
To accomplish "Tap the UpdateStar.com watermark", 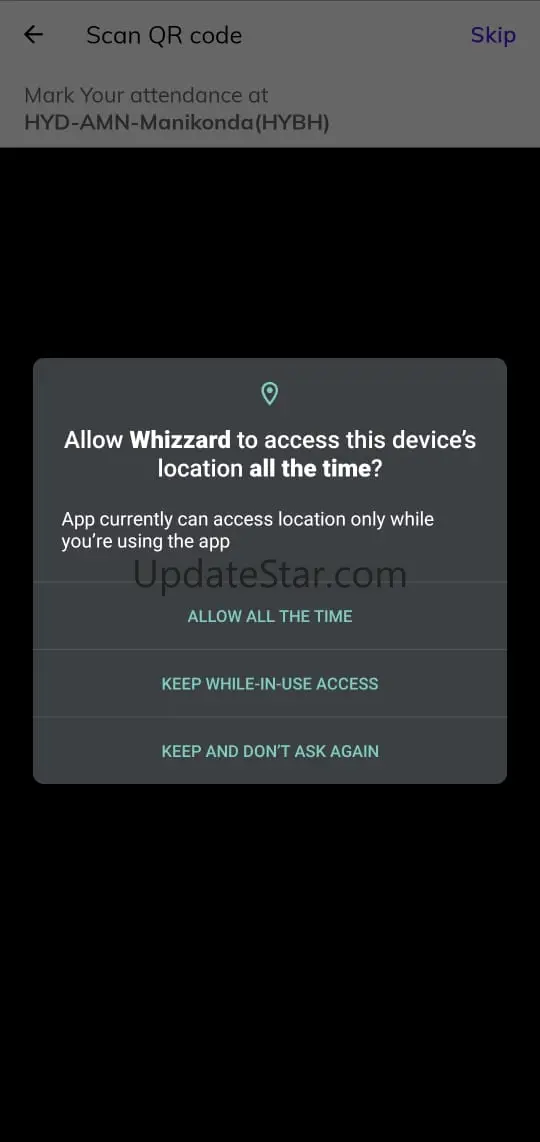I will coord(270,575).
